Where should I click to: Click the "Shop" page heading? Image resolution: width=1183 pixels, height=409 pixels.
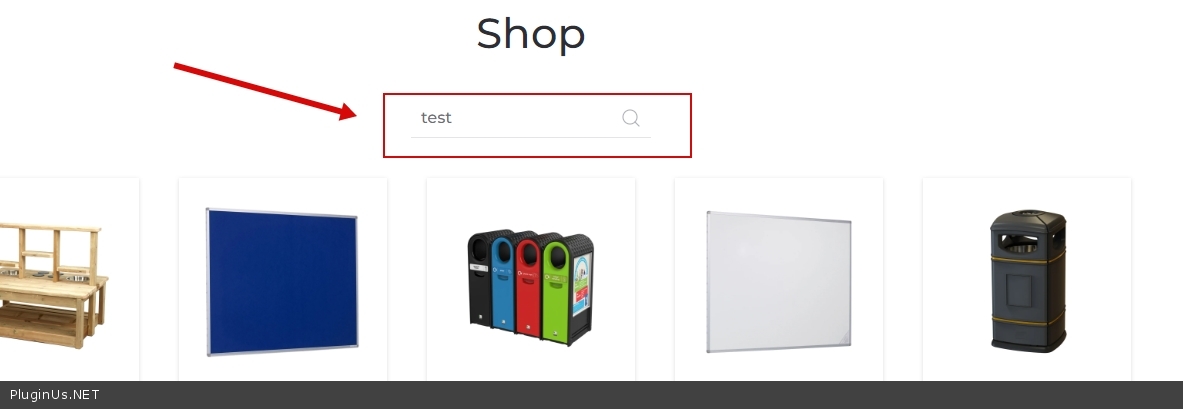(x=530, y=34)
